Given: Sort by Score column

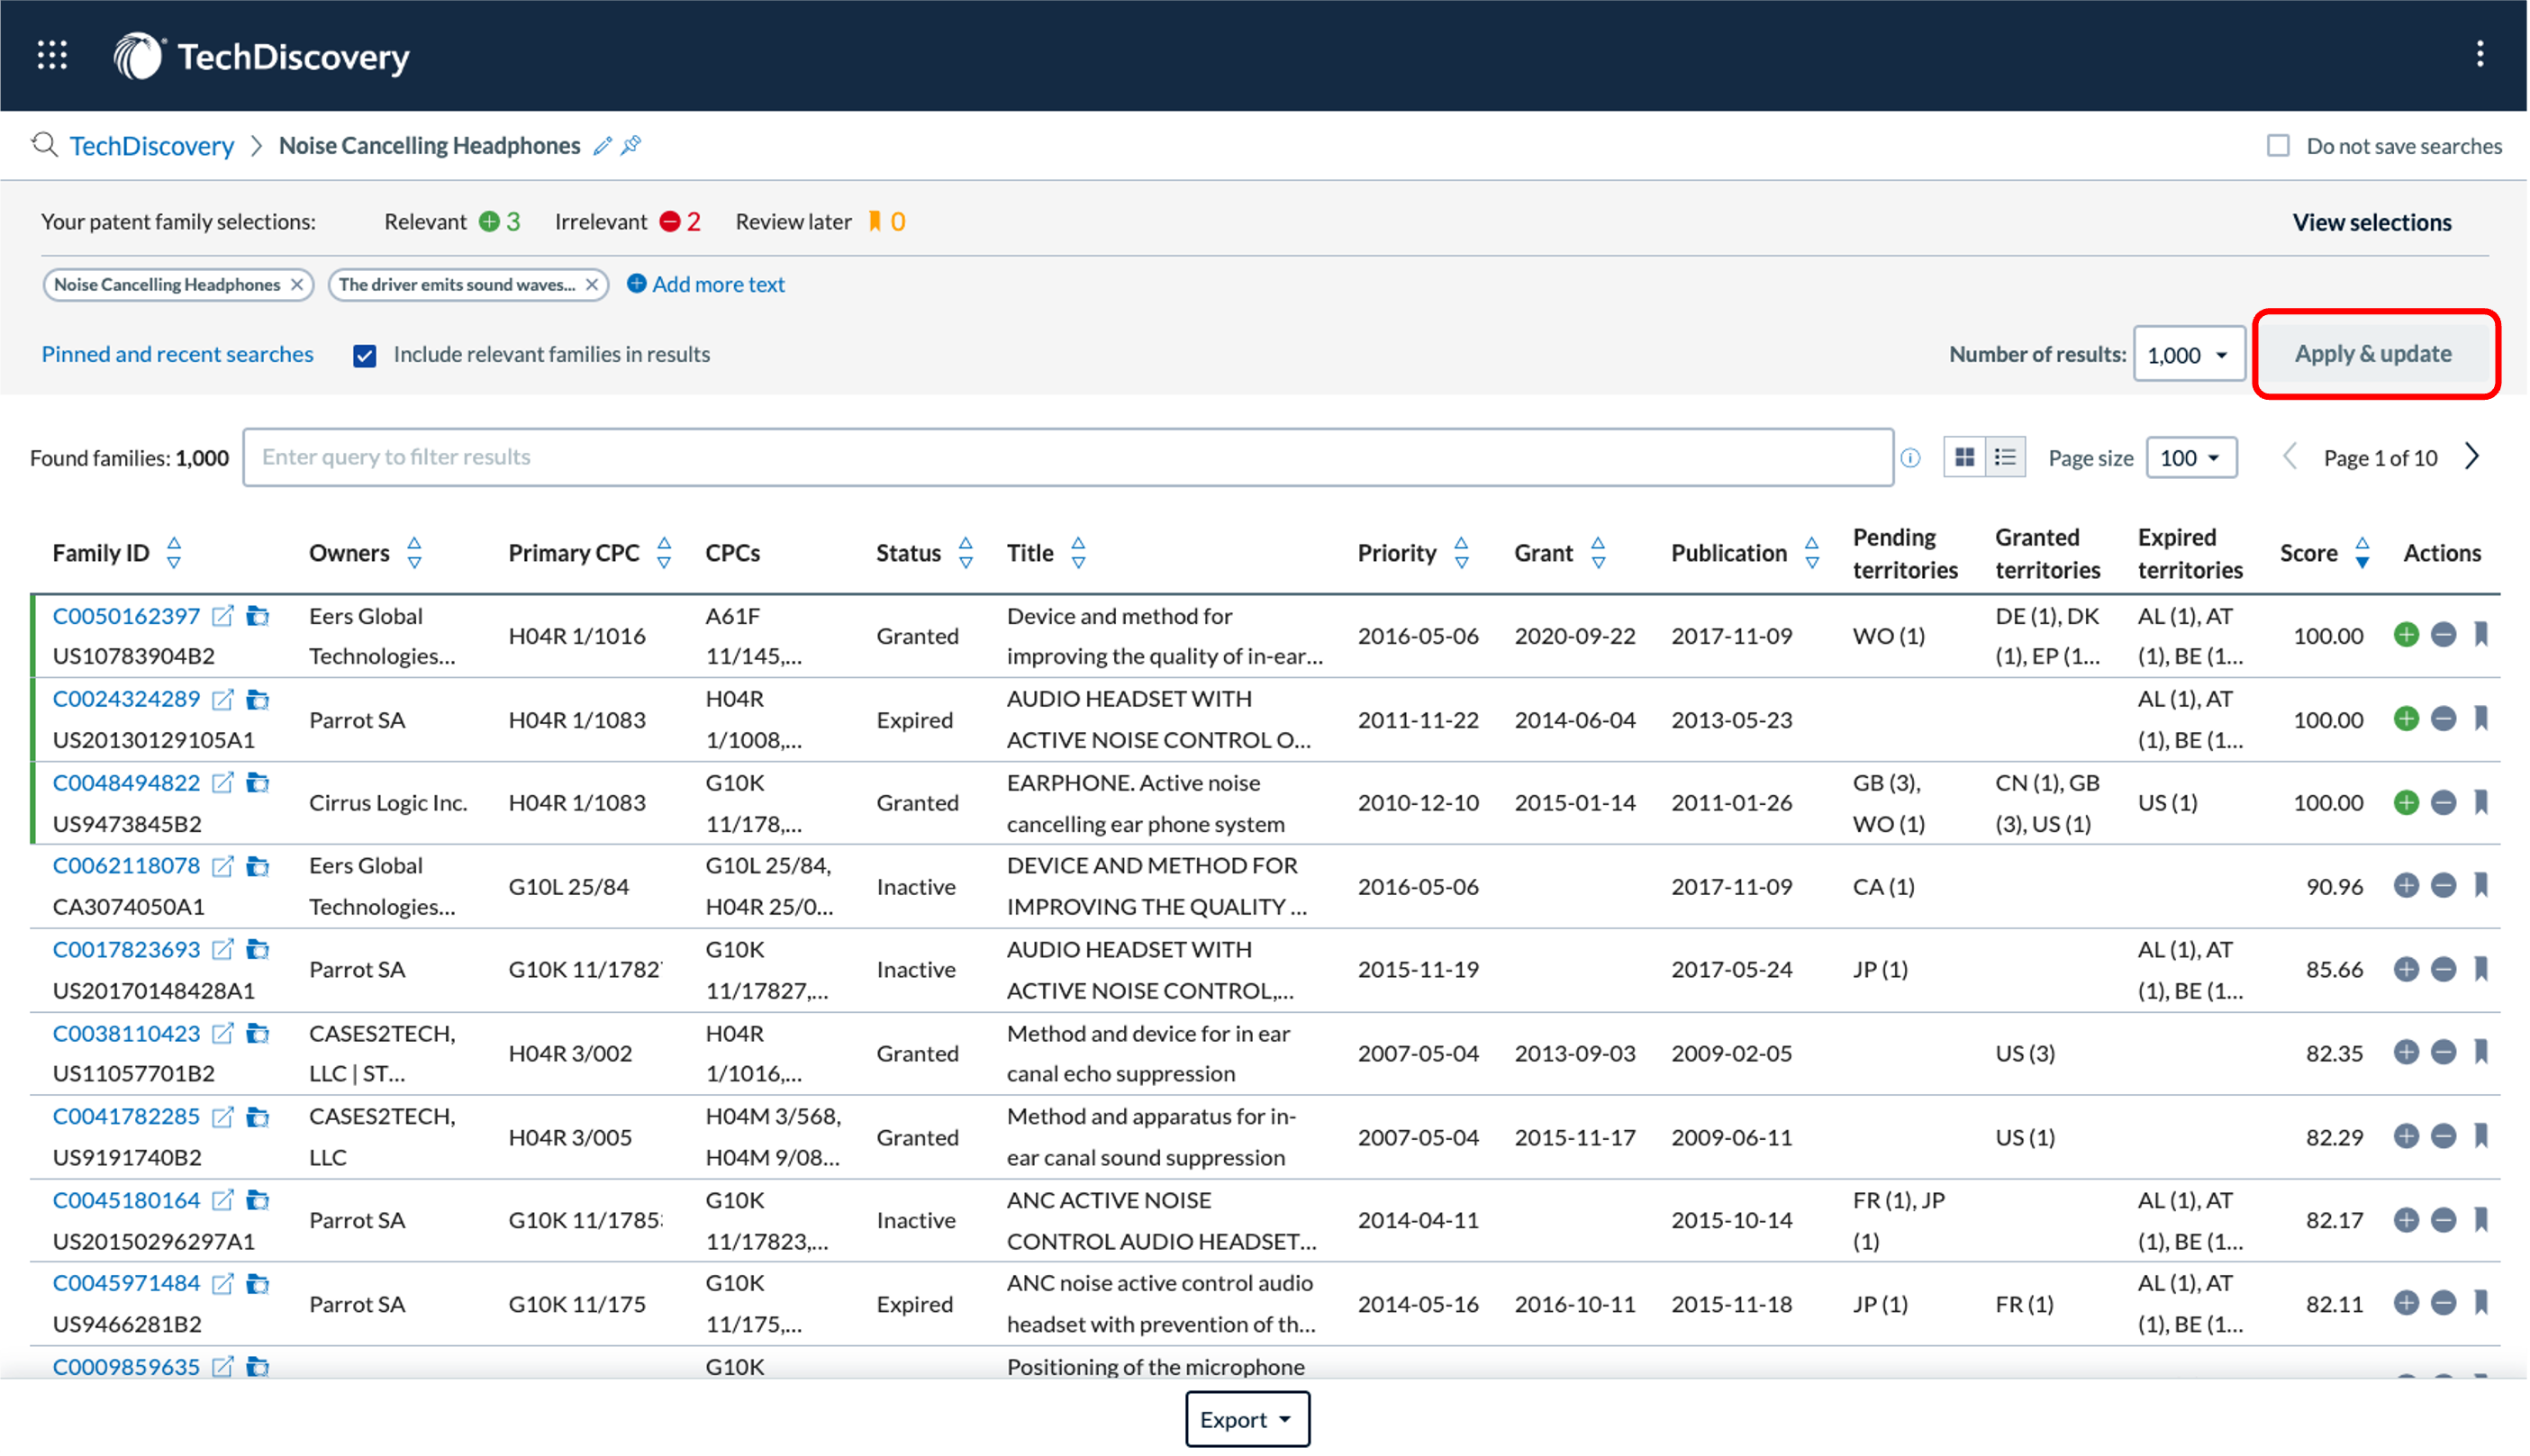Looking at the screenshot, I should pos(2362,553).
